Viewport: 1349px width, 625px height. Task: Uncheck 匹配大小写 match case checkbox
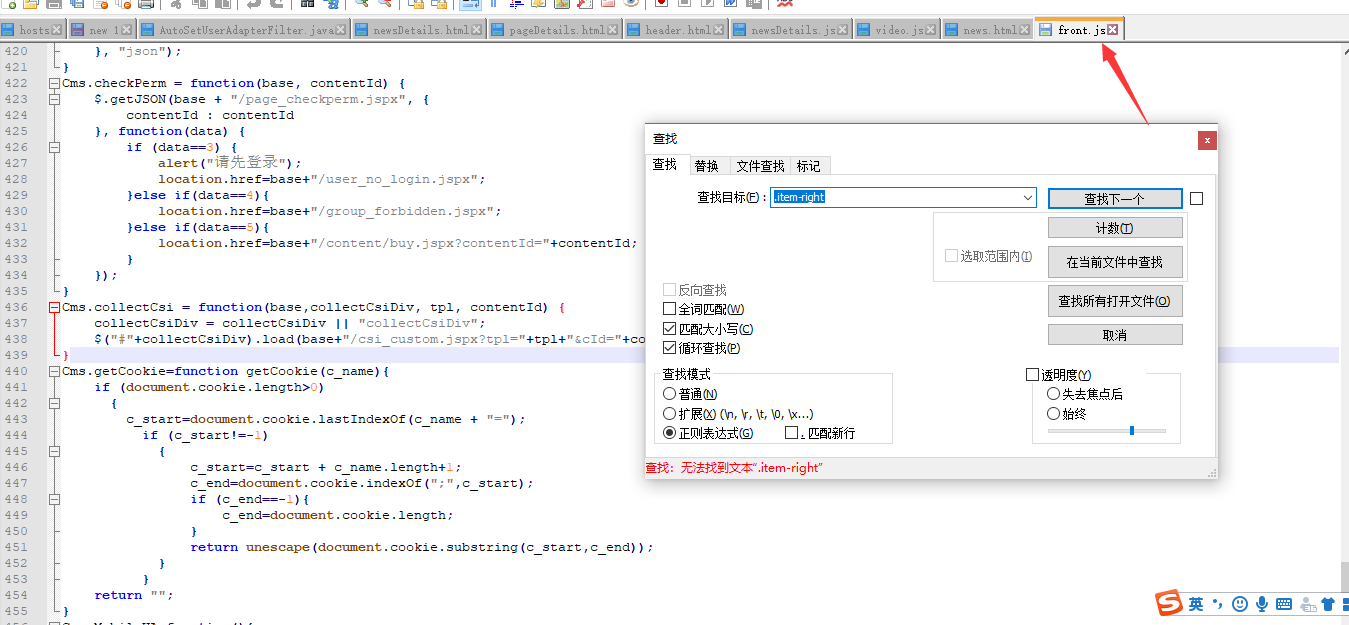point(670,329)
